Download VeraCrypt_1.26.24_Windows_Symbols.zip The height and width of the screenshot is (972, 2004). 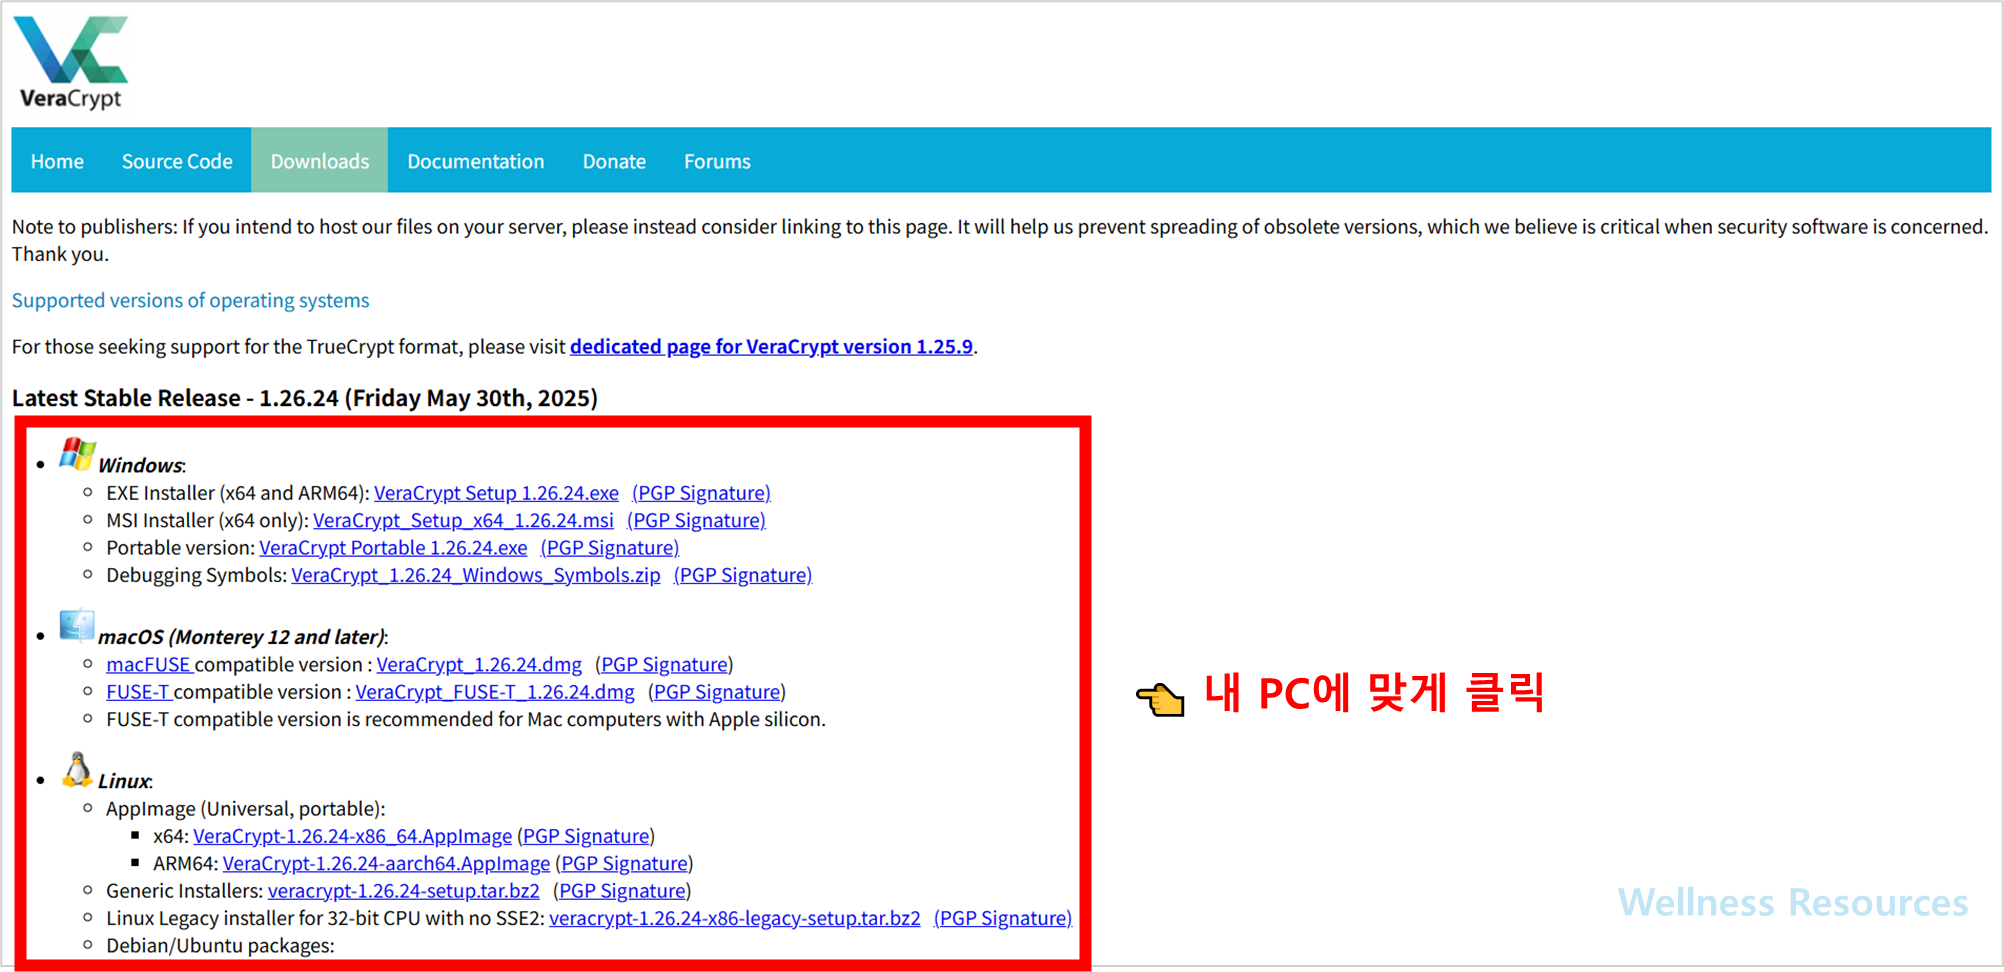pyautogui.click(x=476, y=575)
